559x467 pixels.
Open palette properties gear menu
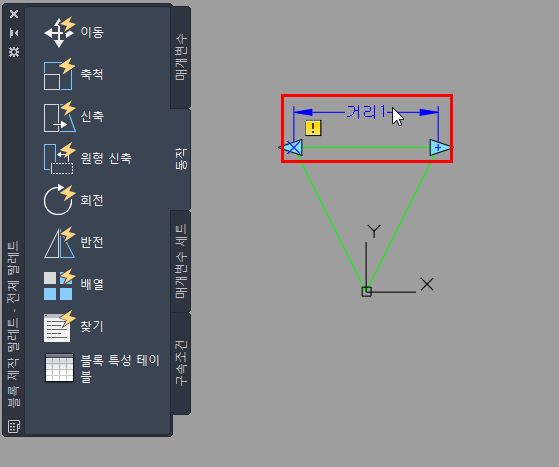point(14,52)
